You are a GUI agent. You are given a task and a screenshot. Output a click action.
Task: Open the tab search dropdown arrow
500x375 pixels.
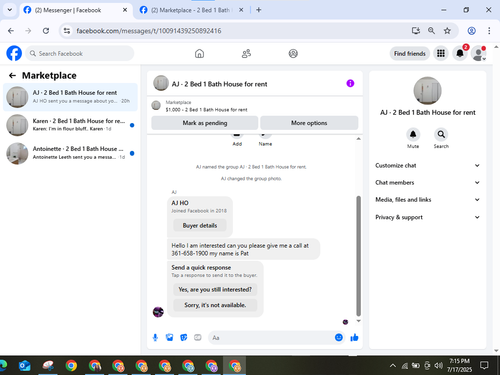click(x=10, y=10)
